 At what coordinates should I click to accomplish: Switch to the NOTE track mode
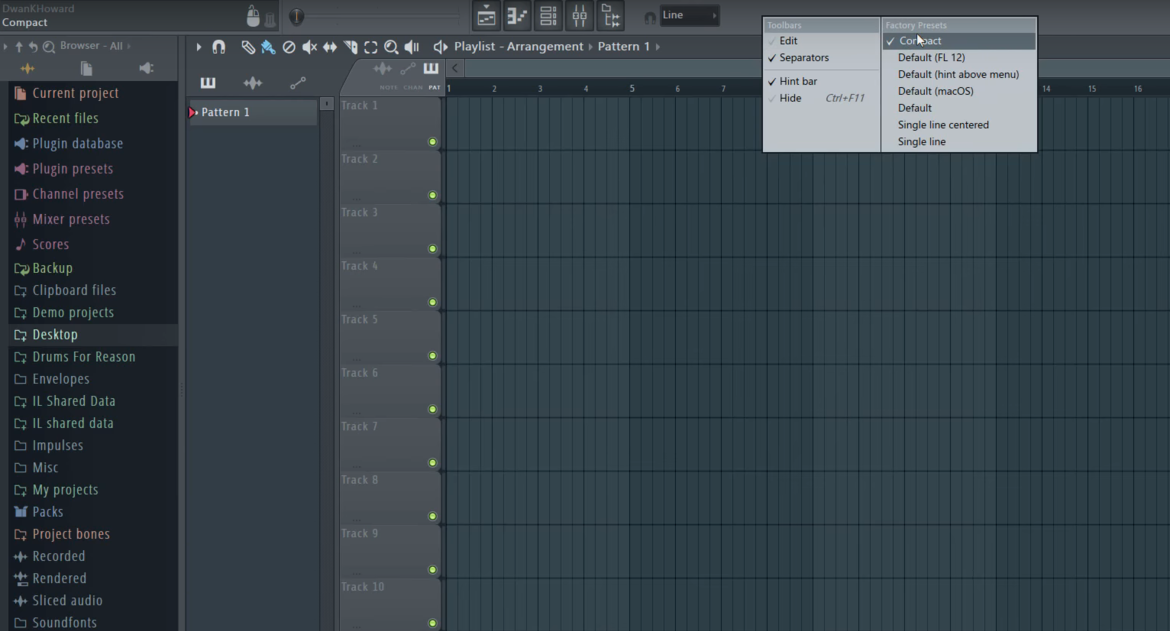point(389,87)
